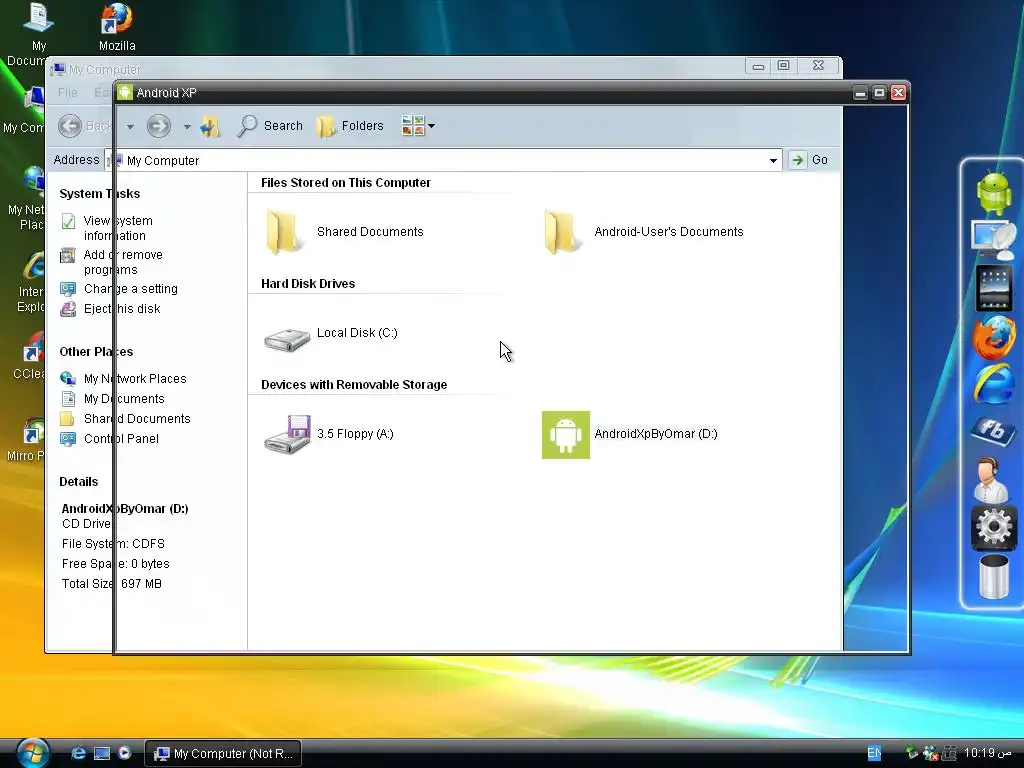Collapse the Details section header
The width and height of the screenshot is (1024, 768).
78,482
